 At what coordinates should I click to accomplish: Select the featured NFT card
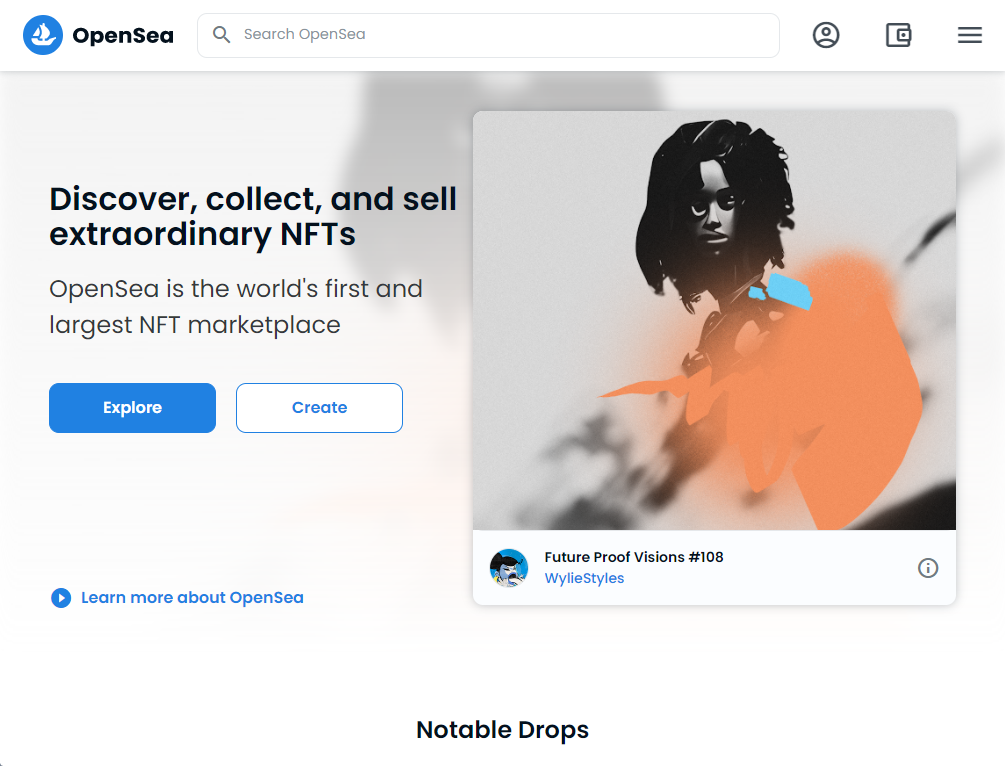pos(714,355)
